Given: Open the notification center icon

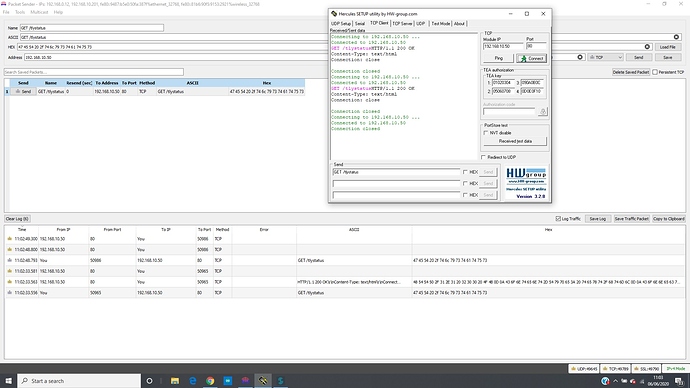Looking at the screenshot, I should 680,381.
